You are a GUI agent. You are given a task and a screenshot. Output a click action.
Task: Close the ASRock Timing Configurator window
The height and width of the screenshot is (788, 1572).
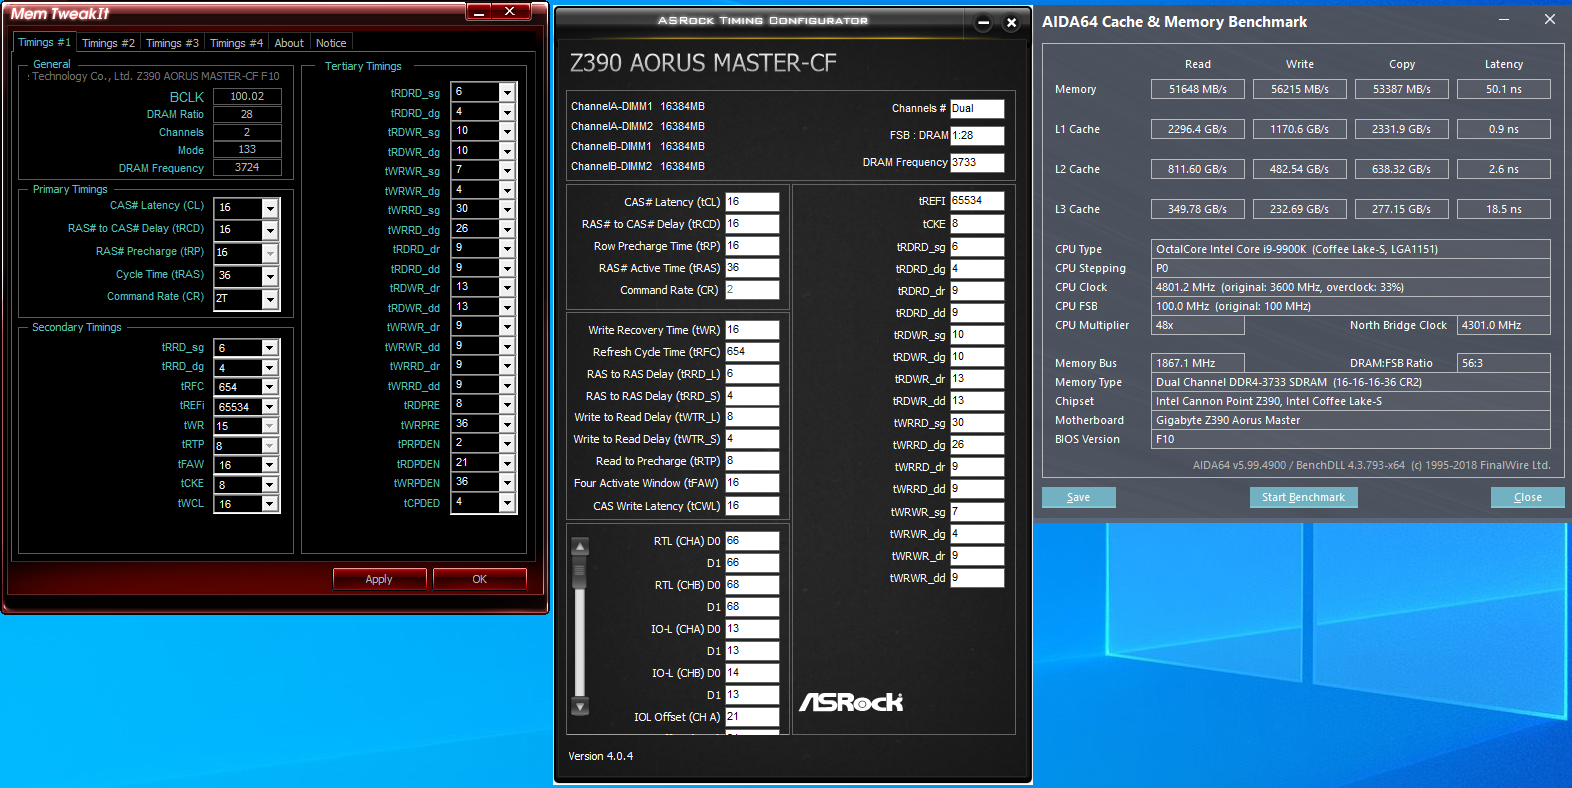click(x=1011, y=22)
